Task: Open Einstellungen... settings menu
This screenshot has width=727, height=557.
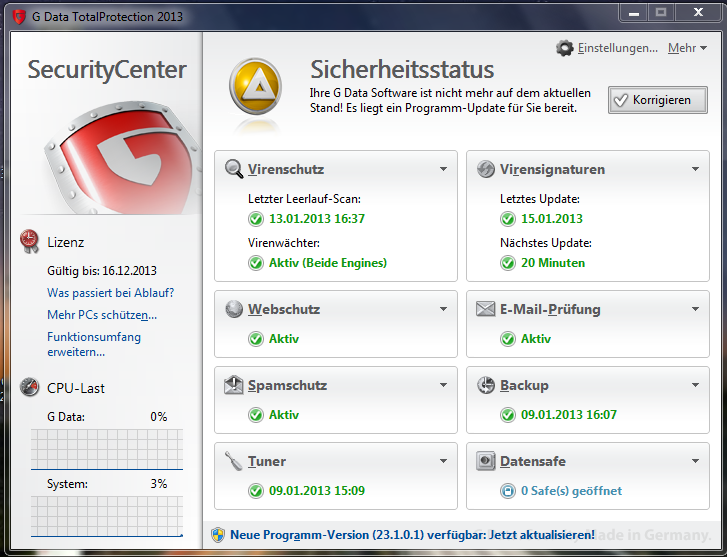Action: click(x=617, y=48)
